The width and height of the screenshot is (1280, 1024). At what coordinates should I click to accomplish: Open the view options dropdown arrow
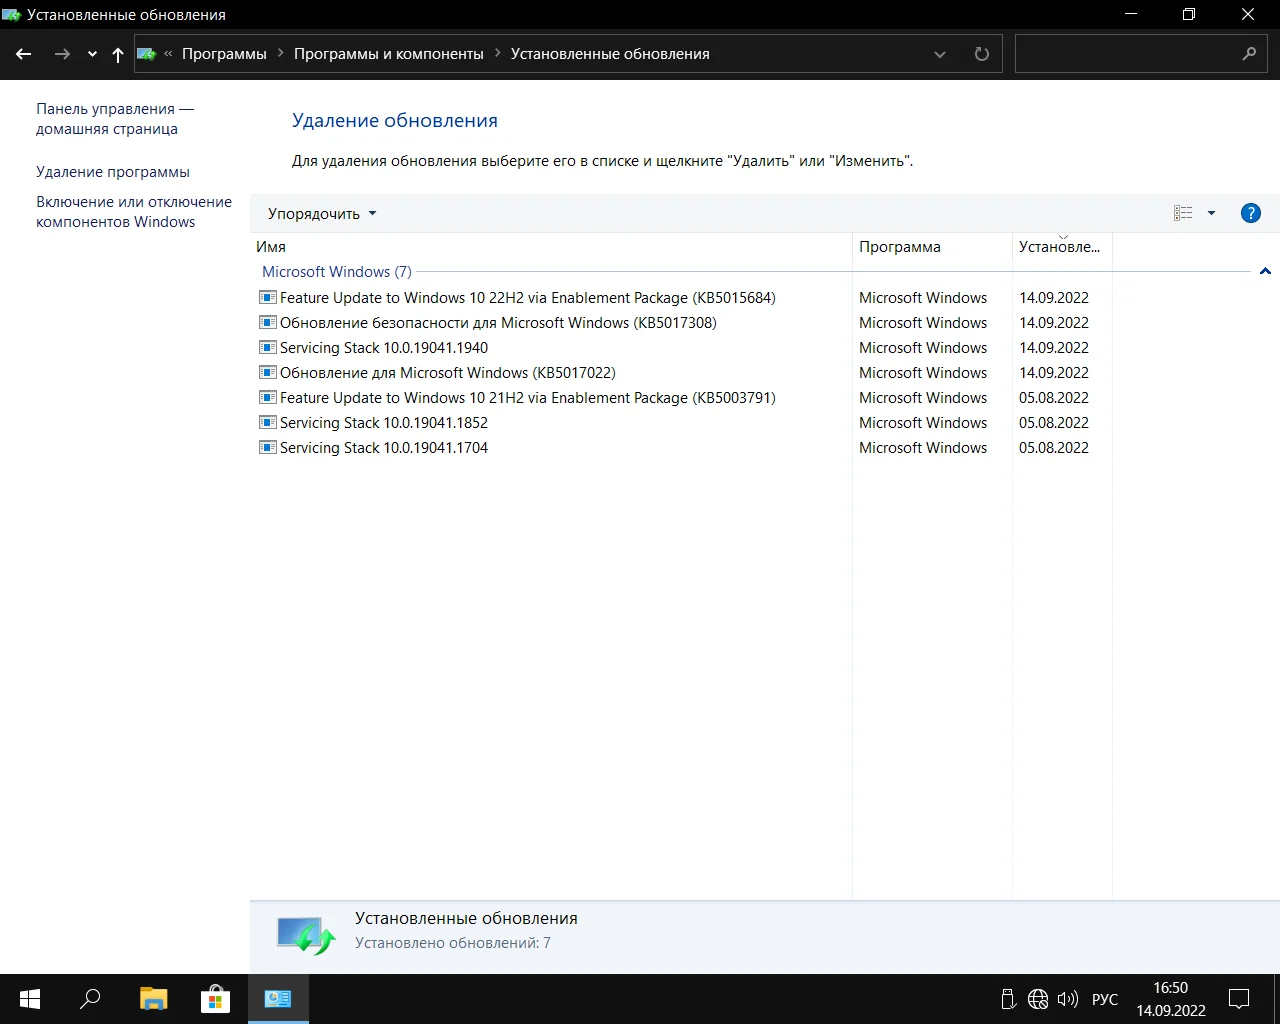[1211, 213]
